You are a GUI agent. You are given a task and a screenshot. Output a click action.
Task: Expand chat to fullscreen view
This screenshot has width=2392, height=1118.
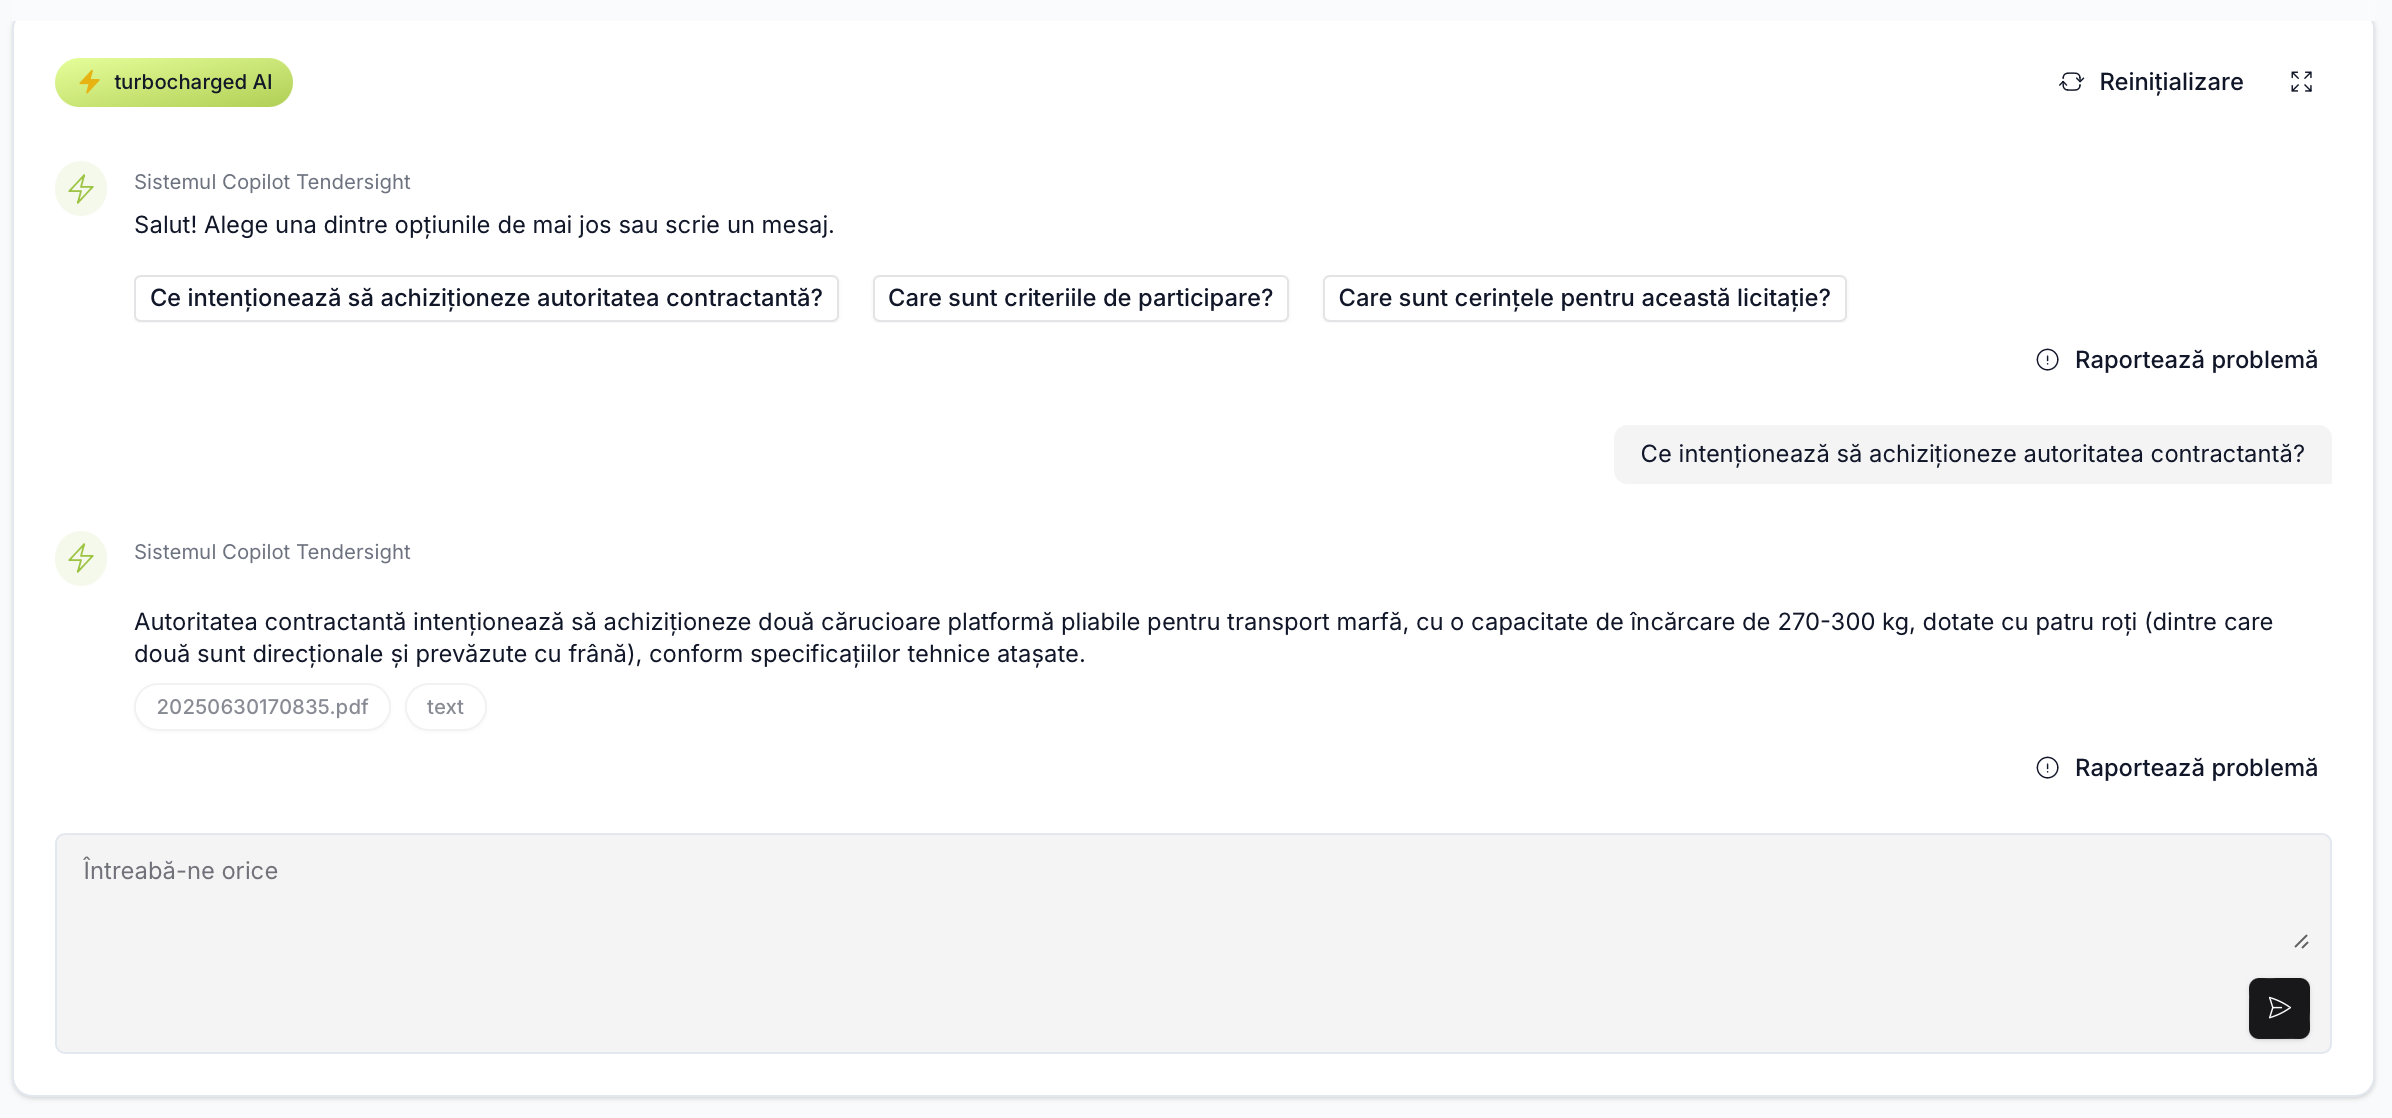pyautogui.click(x=2301, y=82)
